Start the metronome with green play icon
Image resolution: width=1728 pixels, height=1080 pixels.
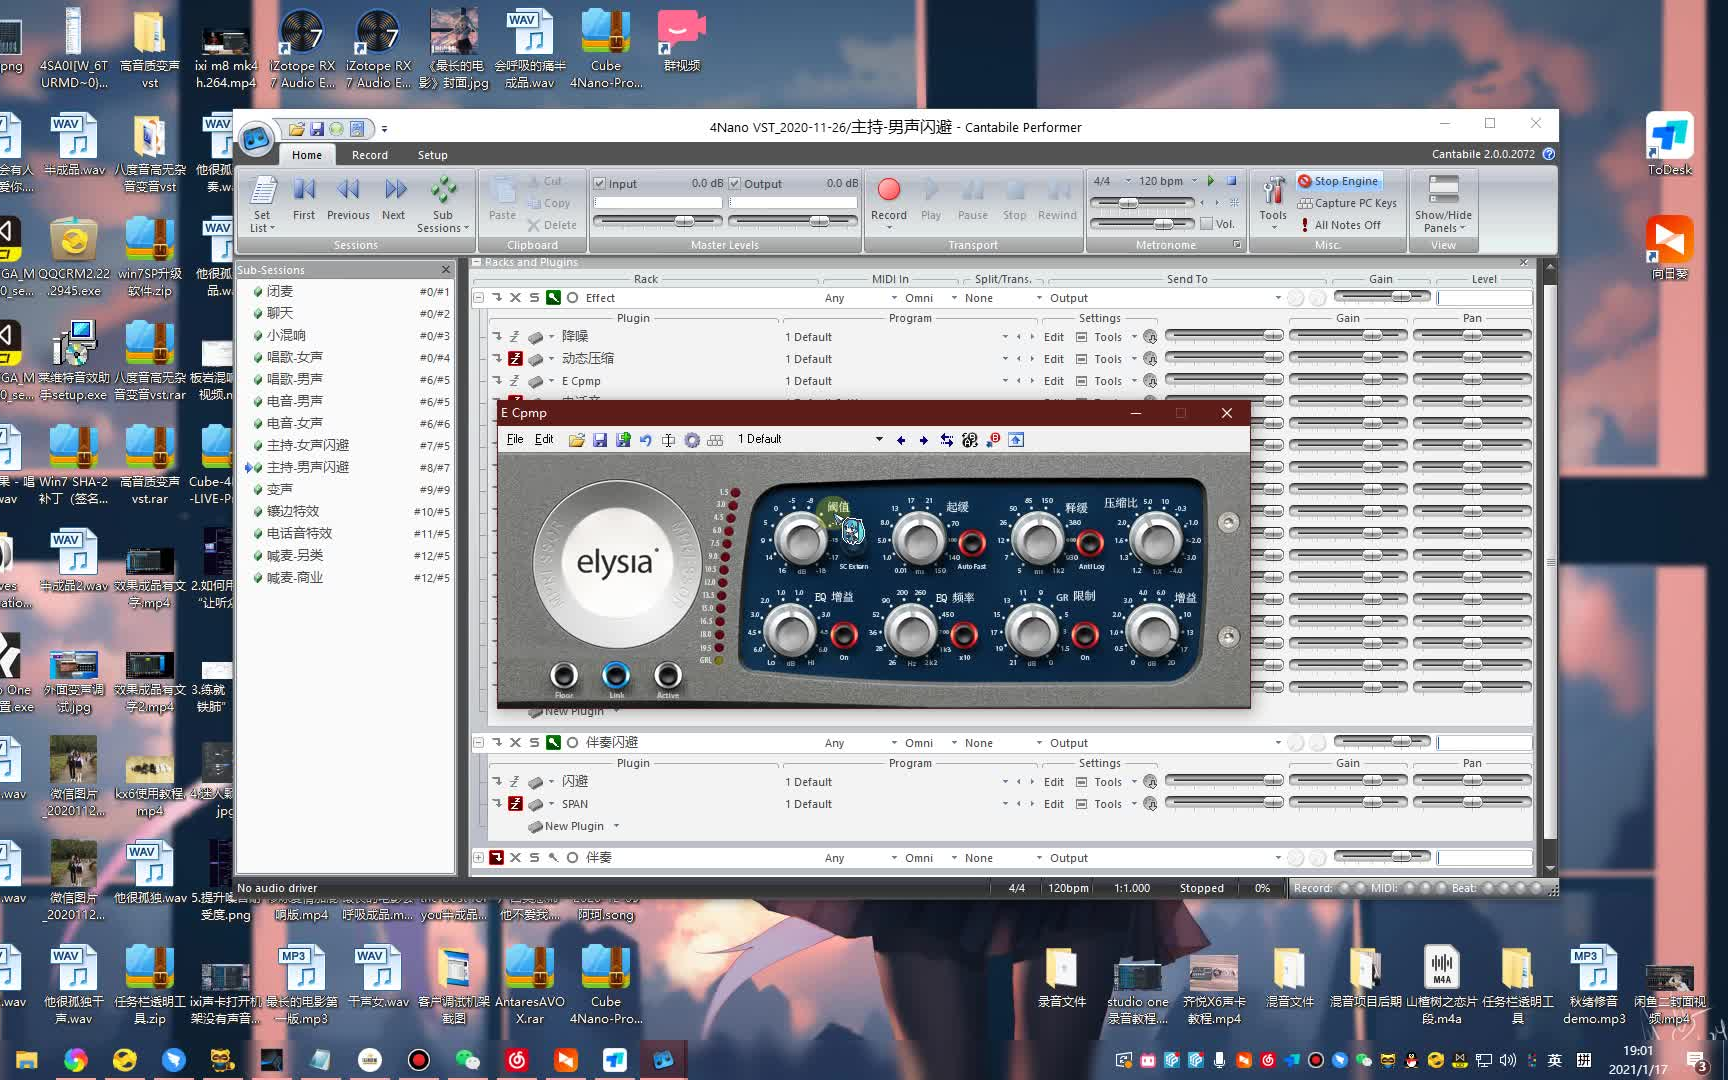click(1211, 181)
